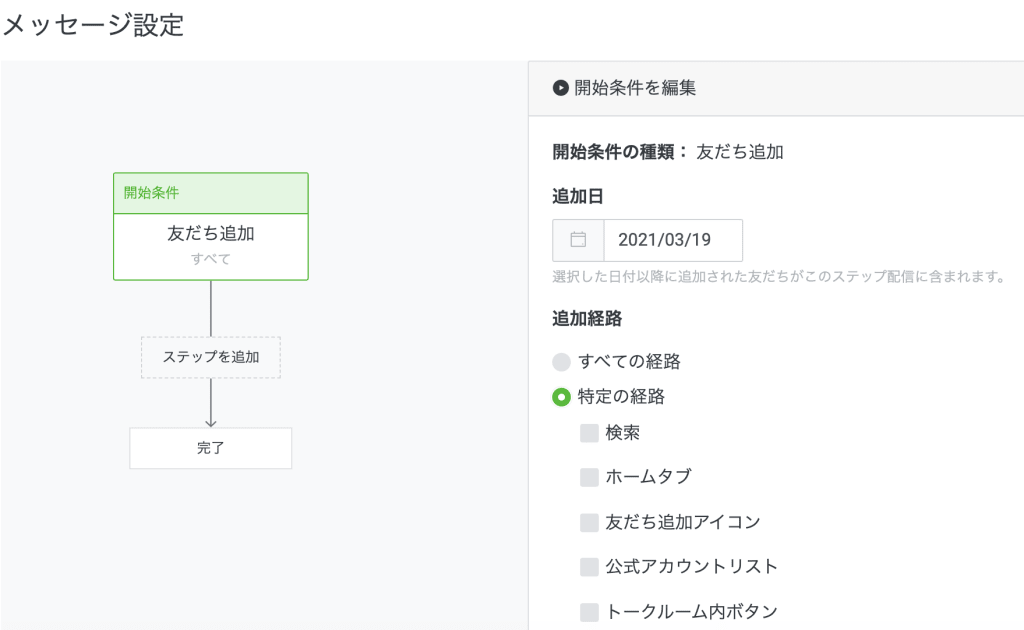
Task: Click the play icon next to 開始条件を編集
Action: pos(560,87)
